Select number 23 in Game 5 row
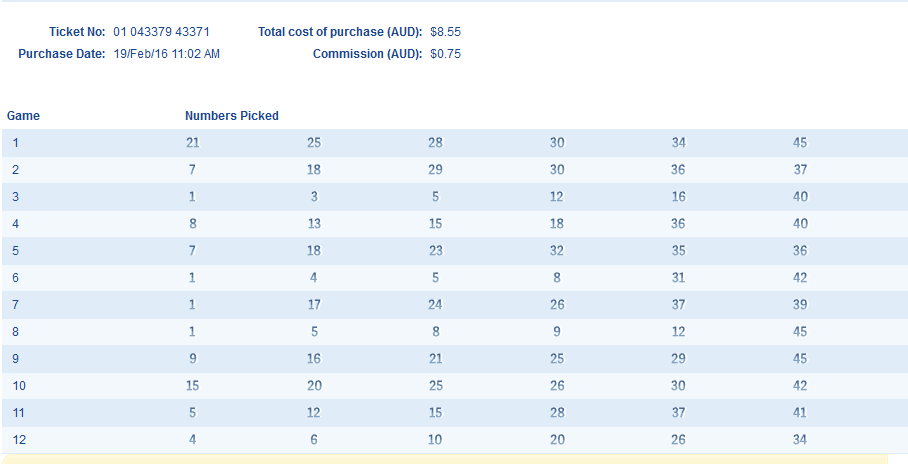 (435, 251)
